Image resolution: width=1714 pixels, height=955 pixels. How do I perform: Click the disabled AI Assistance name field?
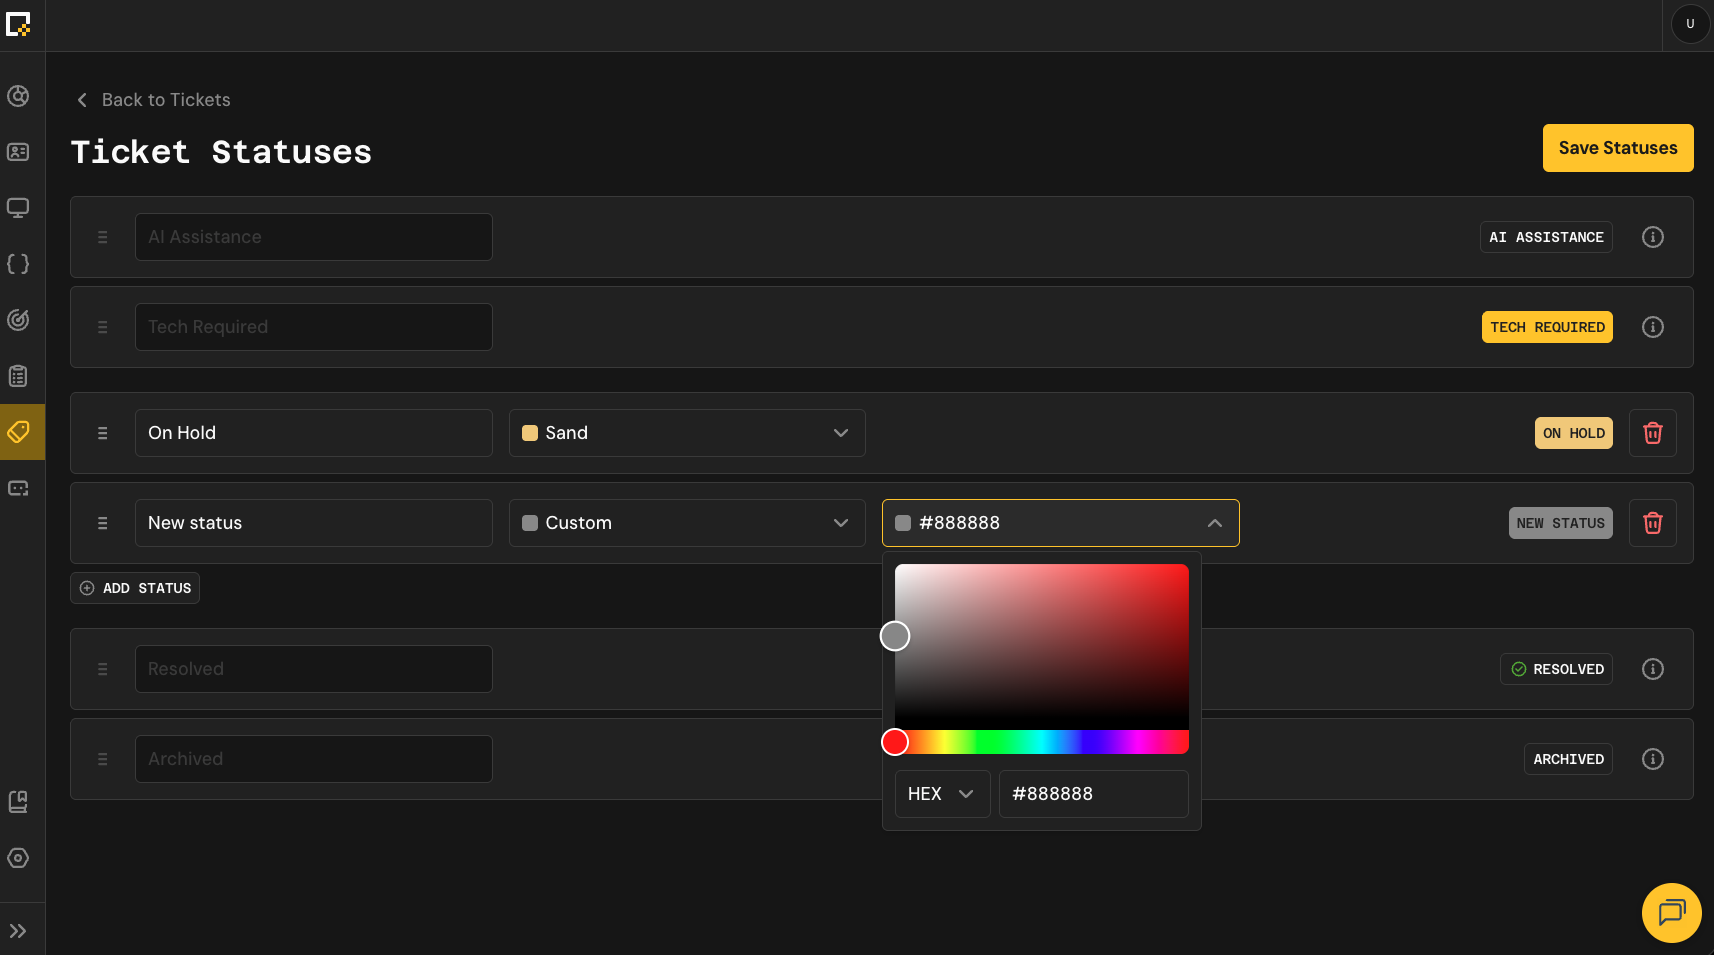pos(314,237)
